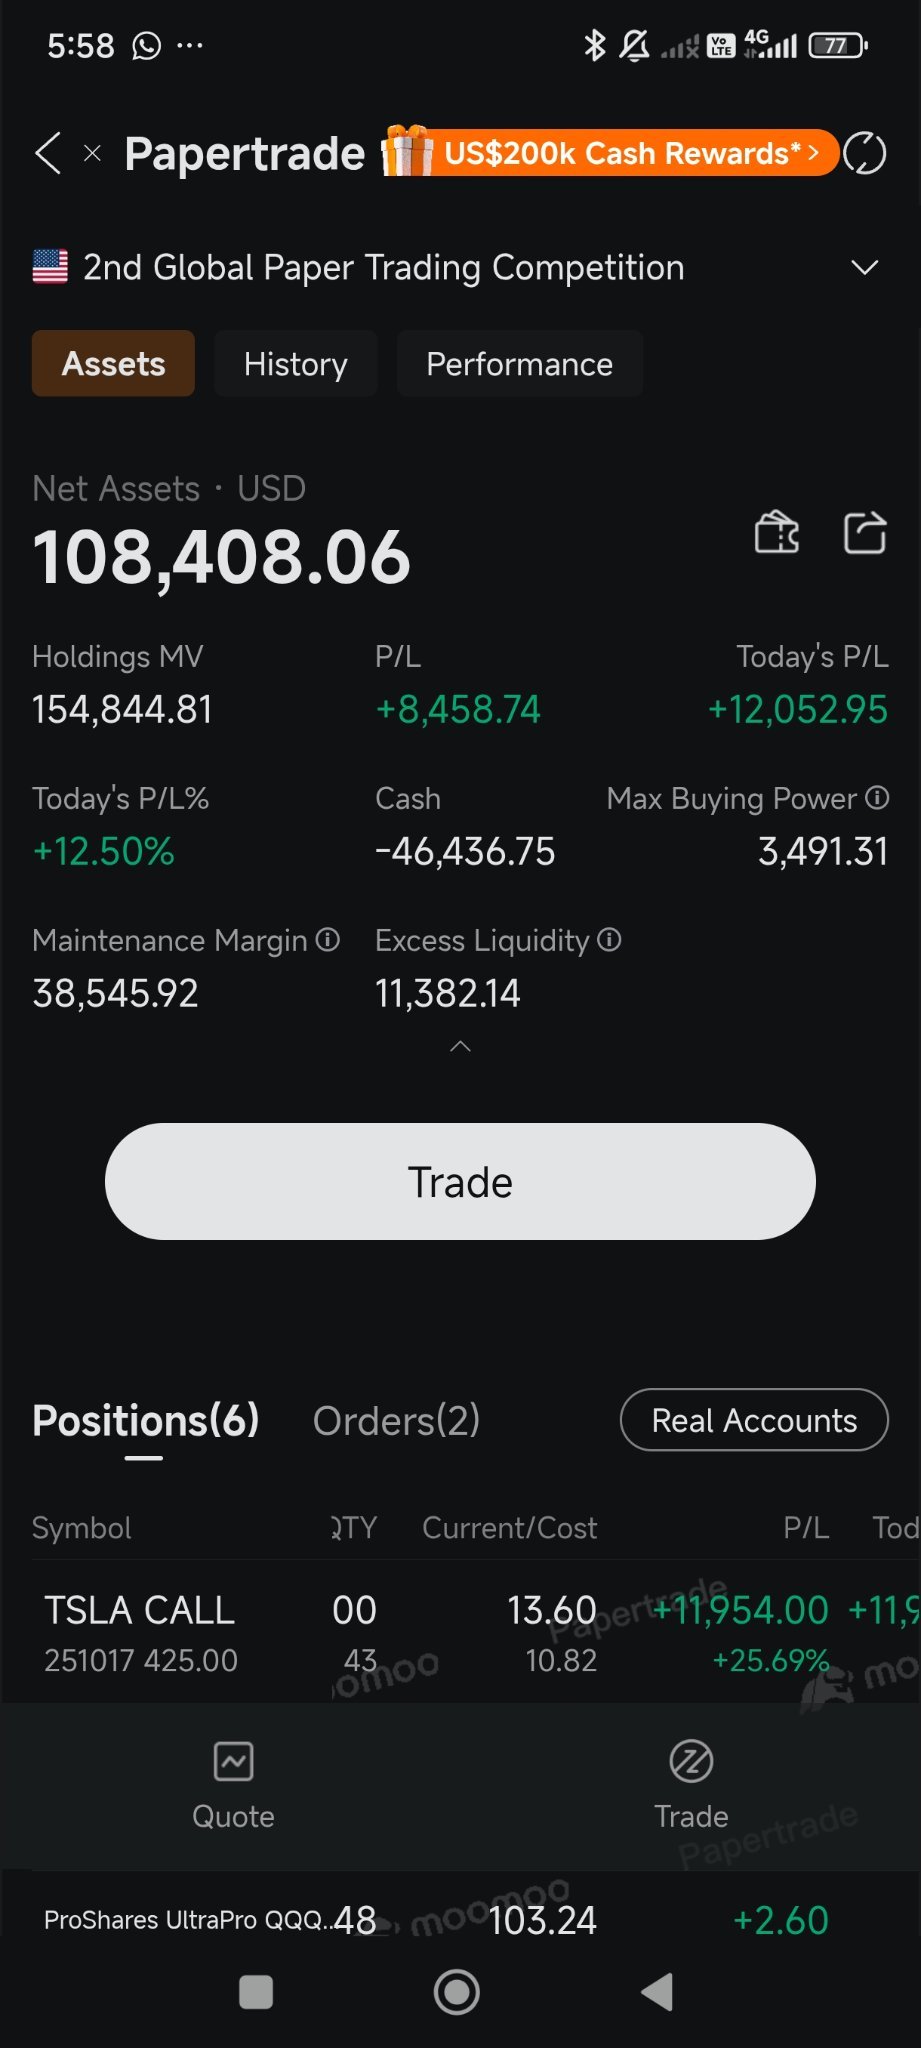
Task: Tap the refresh circle icon
Action: [x=865, y=153]
